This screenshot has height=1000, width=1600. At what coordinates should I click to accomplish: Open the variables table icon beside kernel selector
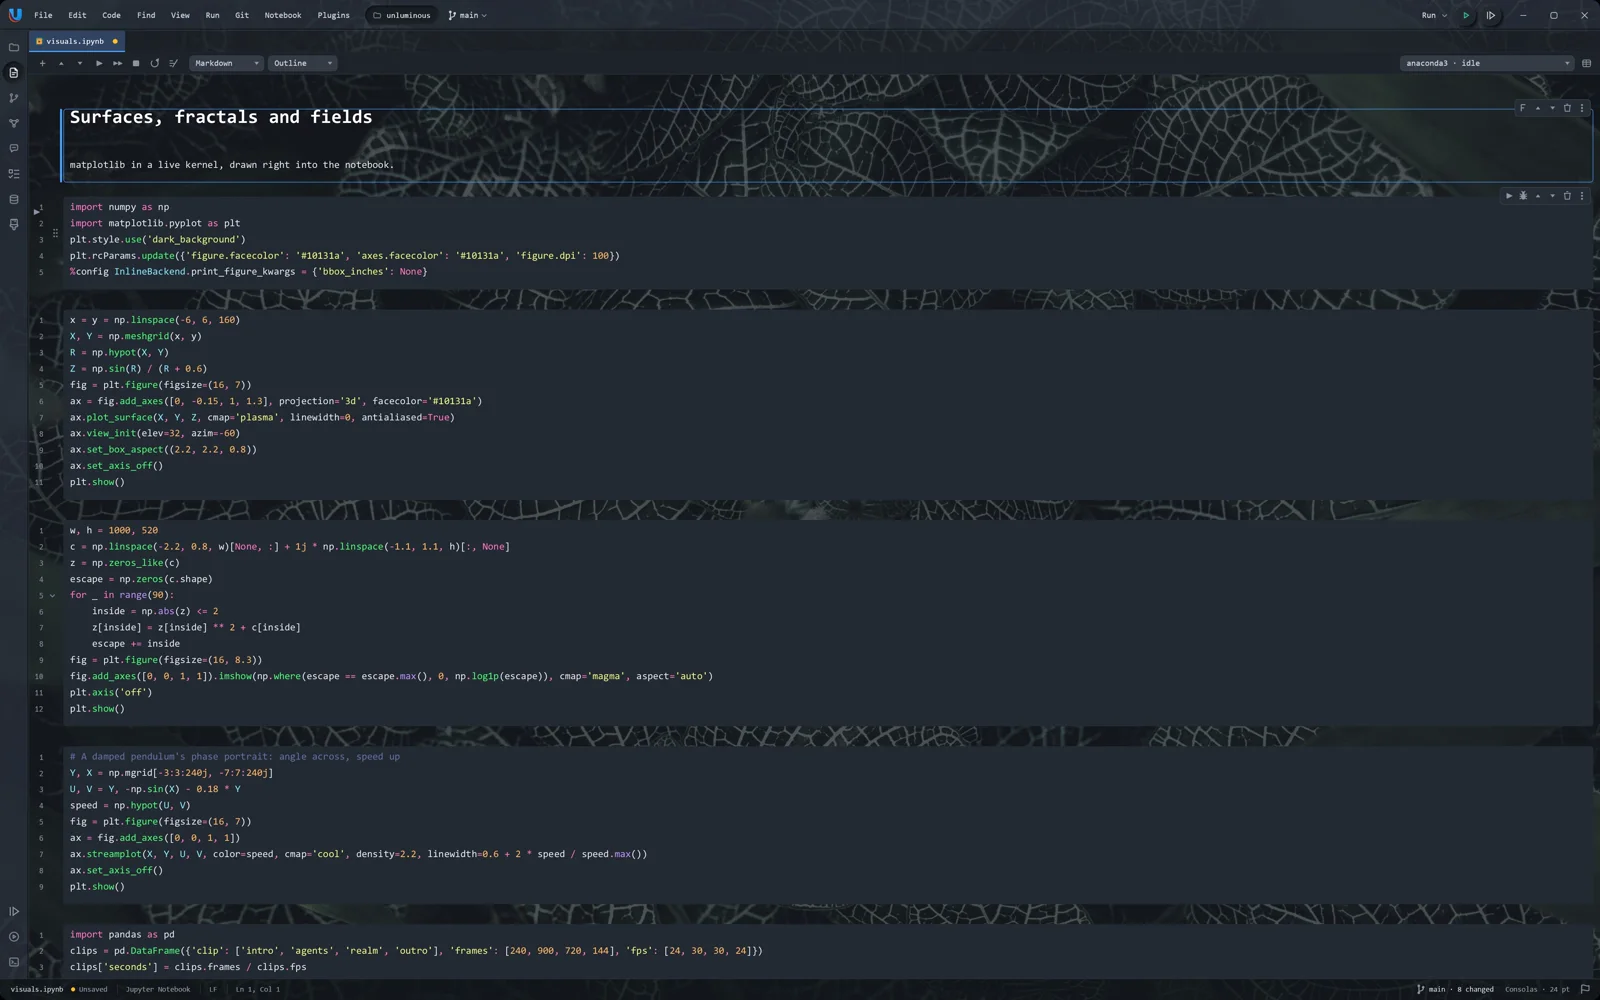pos(1587,63)
